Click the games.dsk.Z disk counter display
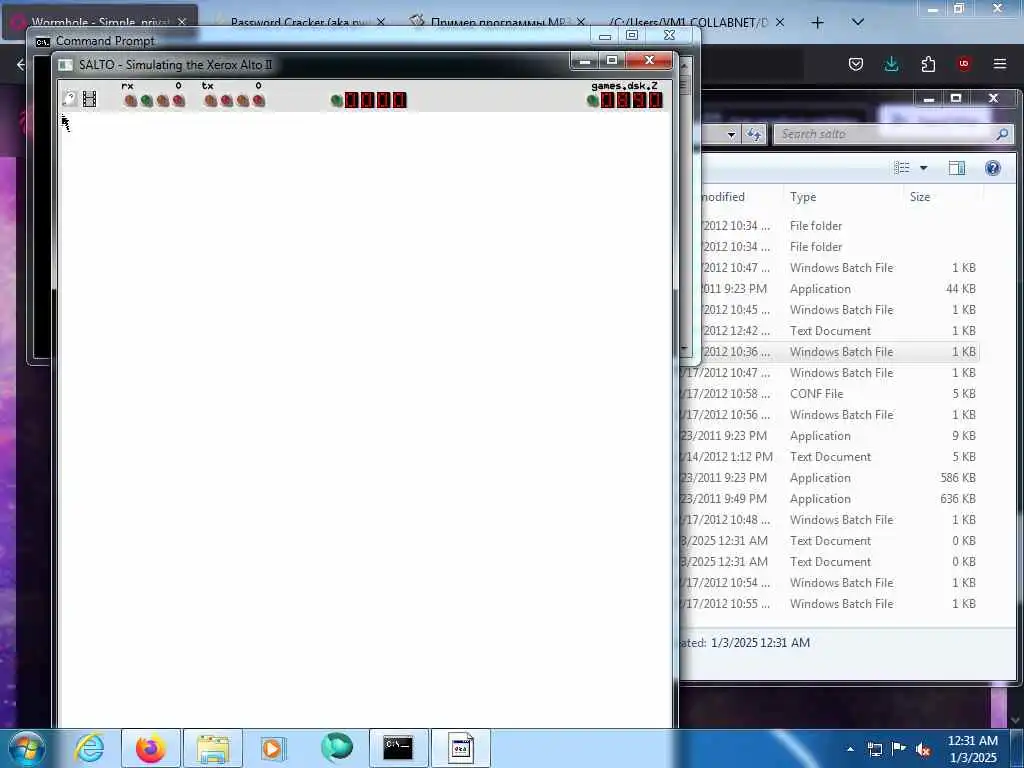 pos(632,100)
